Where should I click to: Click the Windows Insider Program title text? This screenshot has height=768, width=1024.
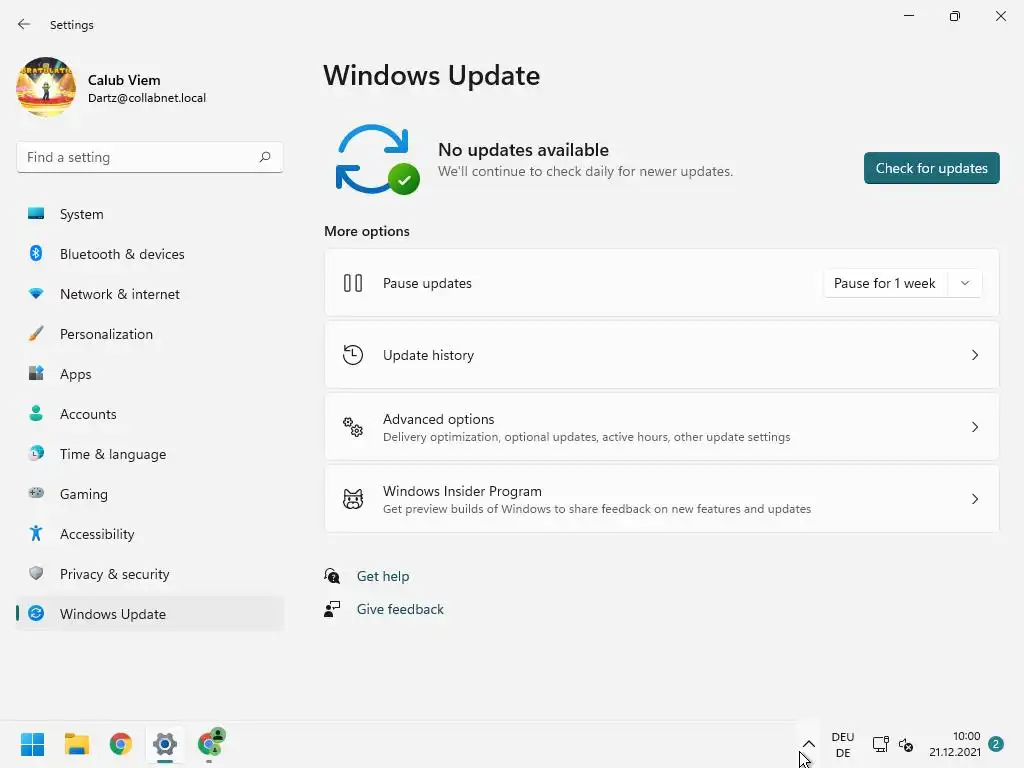coord(462,491)
